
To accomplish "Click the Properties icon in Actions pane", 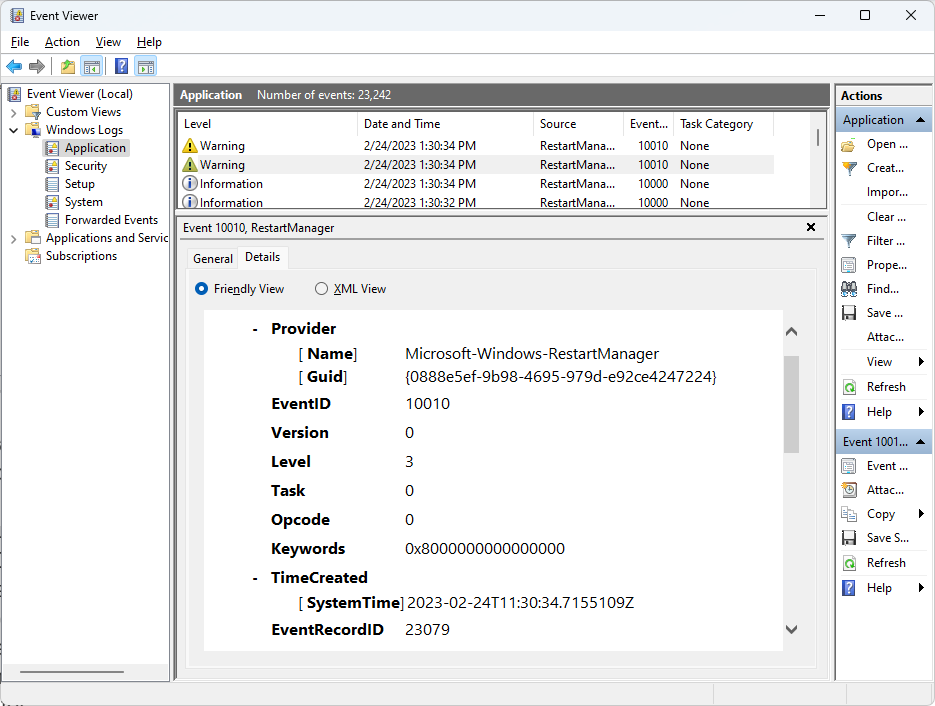I will [x=849, y=265].
